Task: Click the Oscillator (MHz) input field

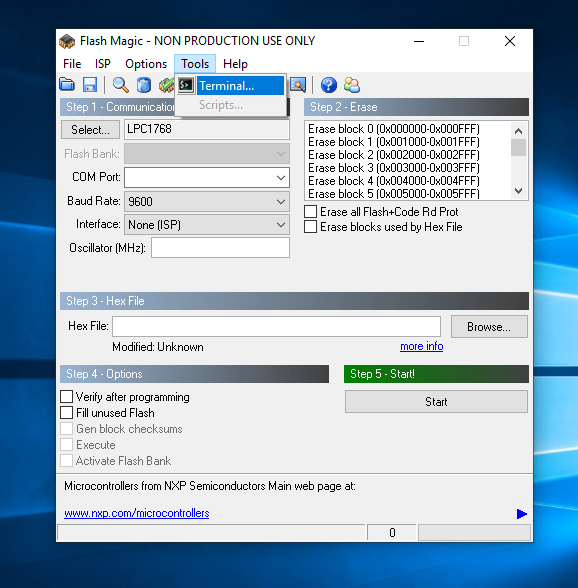Action: click(x=221, y=248)
